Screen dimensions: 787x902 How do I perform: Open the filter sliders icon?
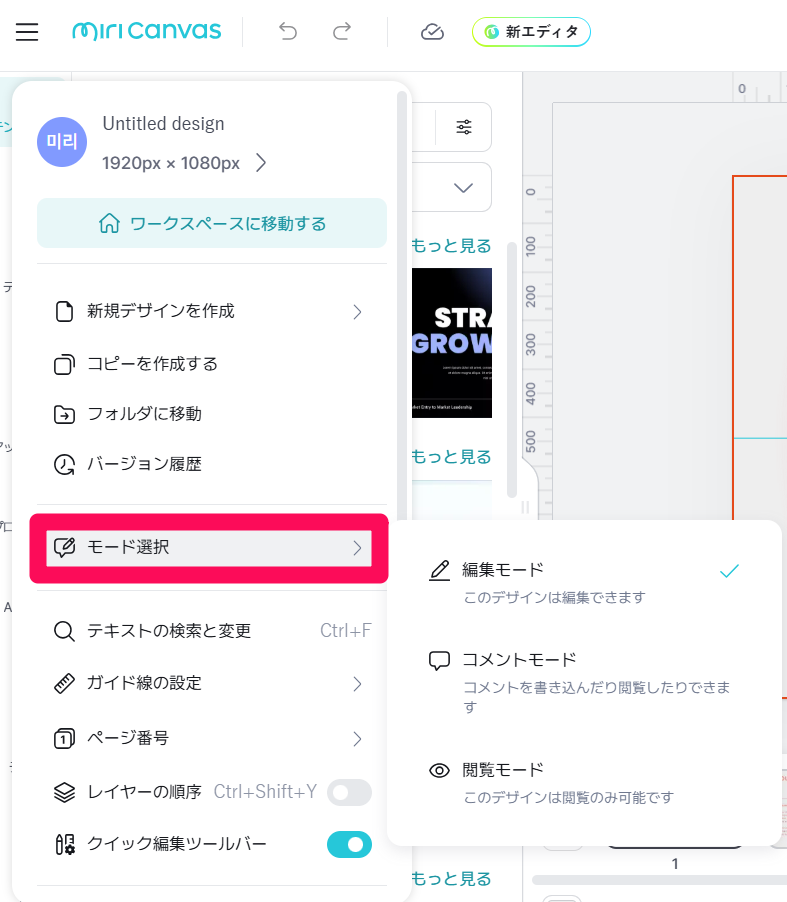coord(464,127)
